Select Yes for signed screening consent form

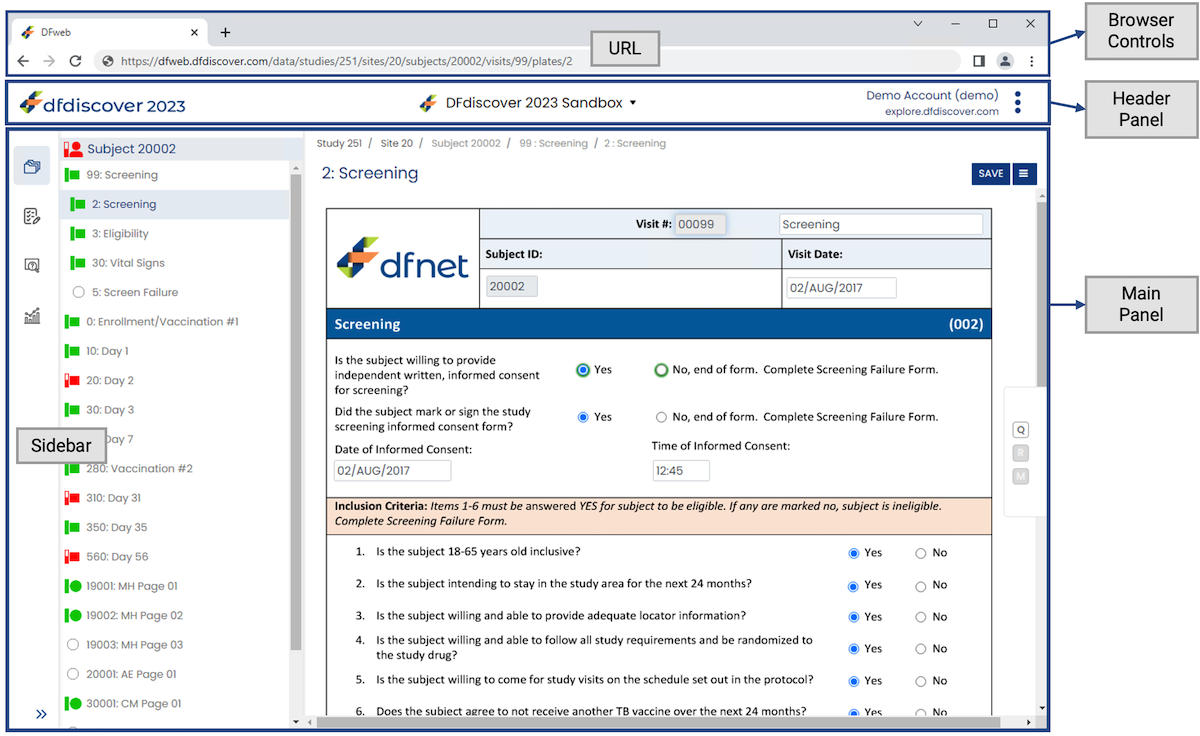(583, 417)
